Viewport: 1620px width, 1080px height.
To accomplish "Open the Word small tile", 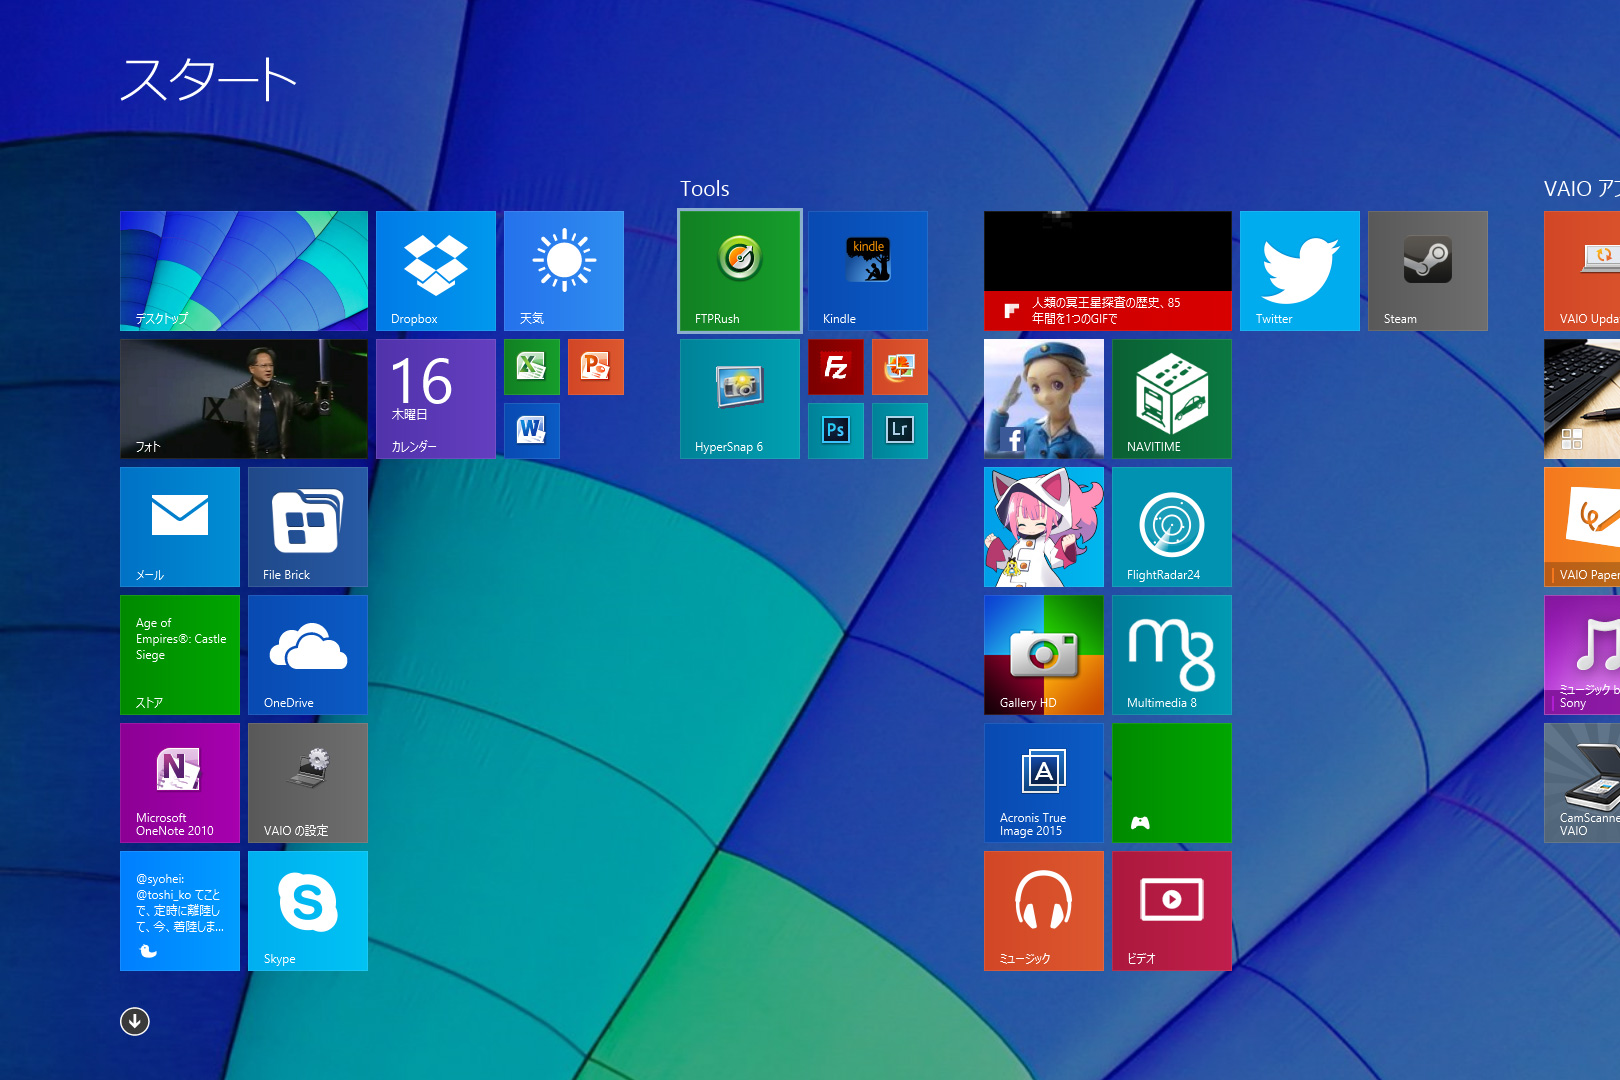I will [x=531, y=431].
